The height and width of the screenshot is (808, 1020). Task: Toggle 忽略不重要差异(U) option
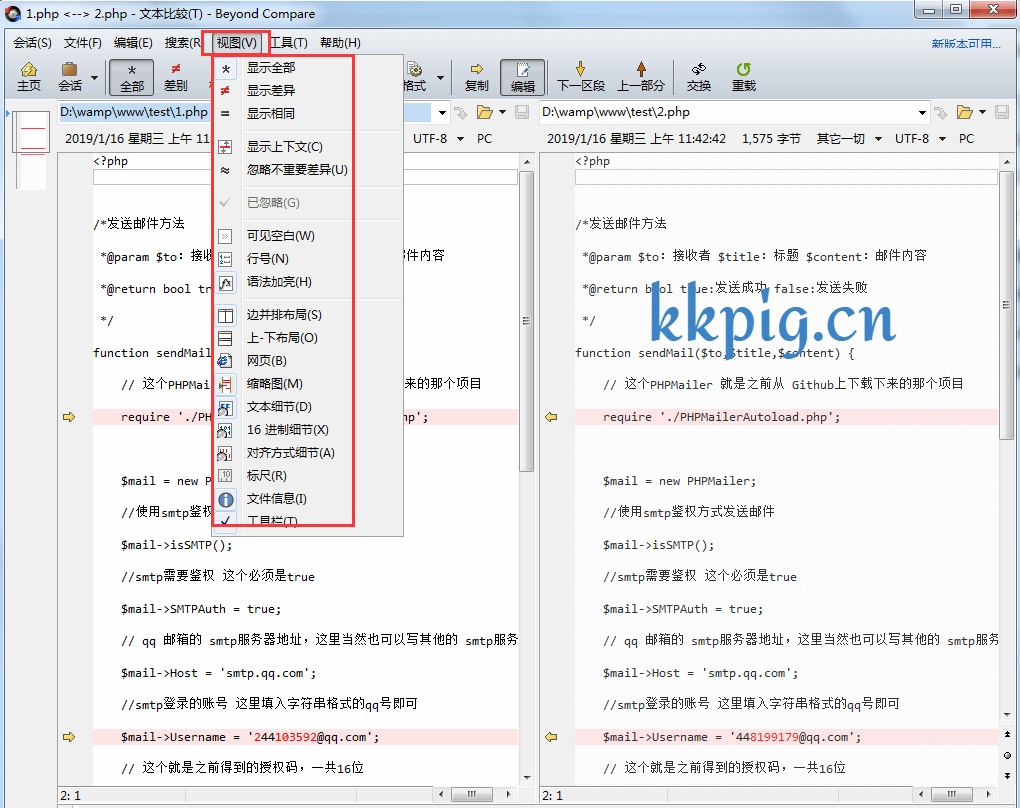308,170
